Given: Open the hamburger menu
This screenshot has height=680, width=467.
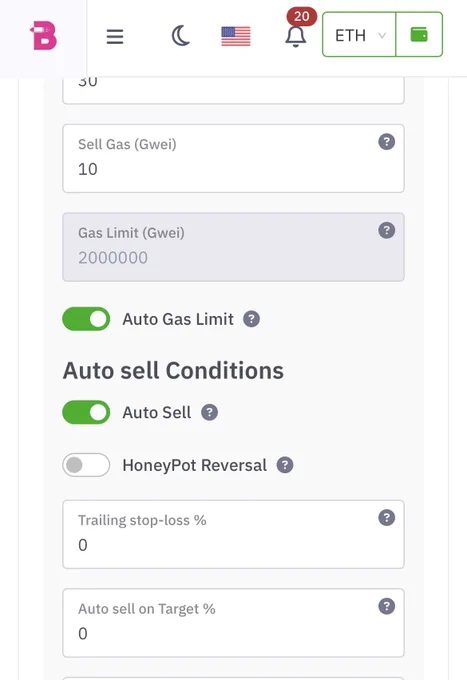Looking at the screenshot, I should pos(115,36).
